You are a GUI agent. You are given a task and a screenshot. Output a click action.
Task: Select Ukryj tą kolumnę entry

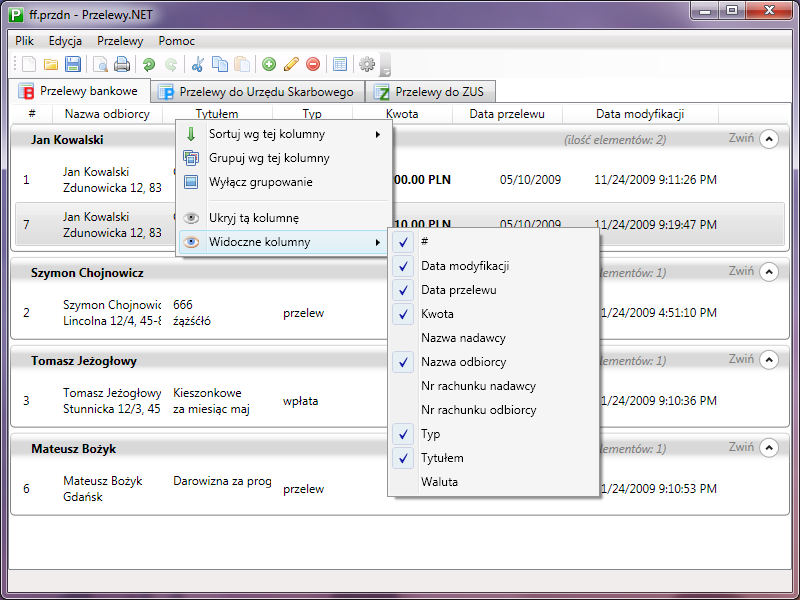(x=284, y=218)
